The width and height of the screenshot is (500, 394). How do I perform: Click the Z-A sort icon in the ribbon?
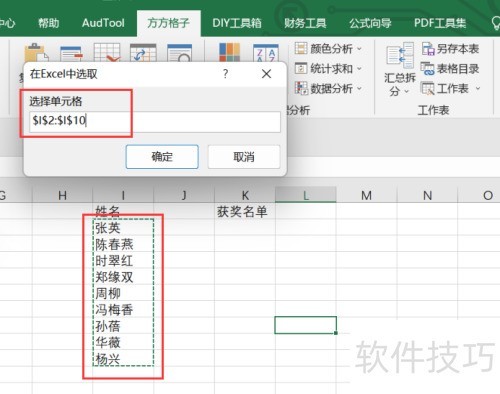click(266, 53)
